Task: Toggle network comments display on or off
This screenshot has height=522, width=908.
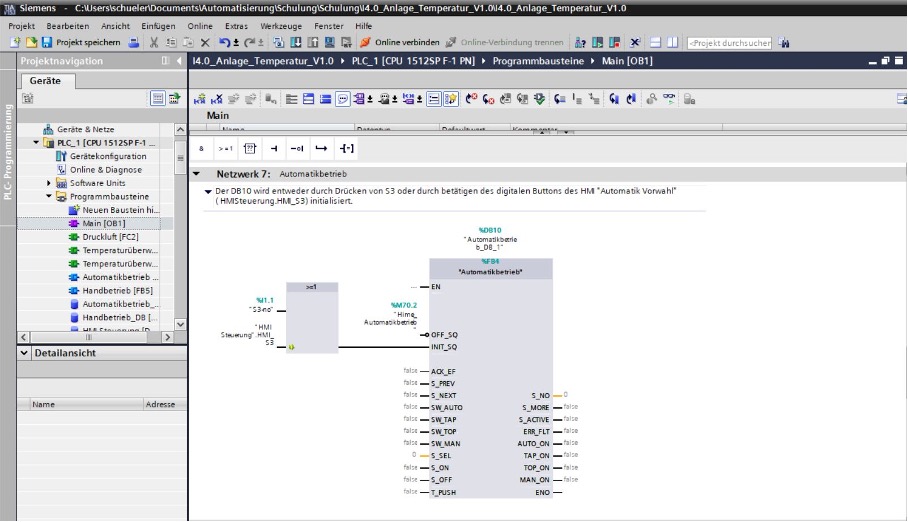Action: 343,99
